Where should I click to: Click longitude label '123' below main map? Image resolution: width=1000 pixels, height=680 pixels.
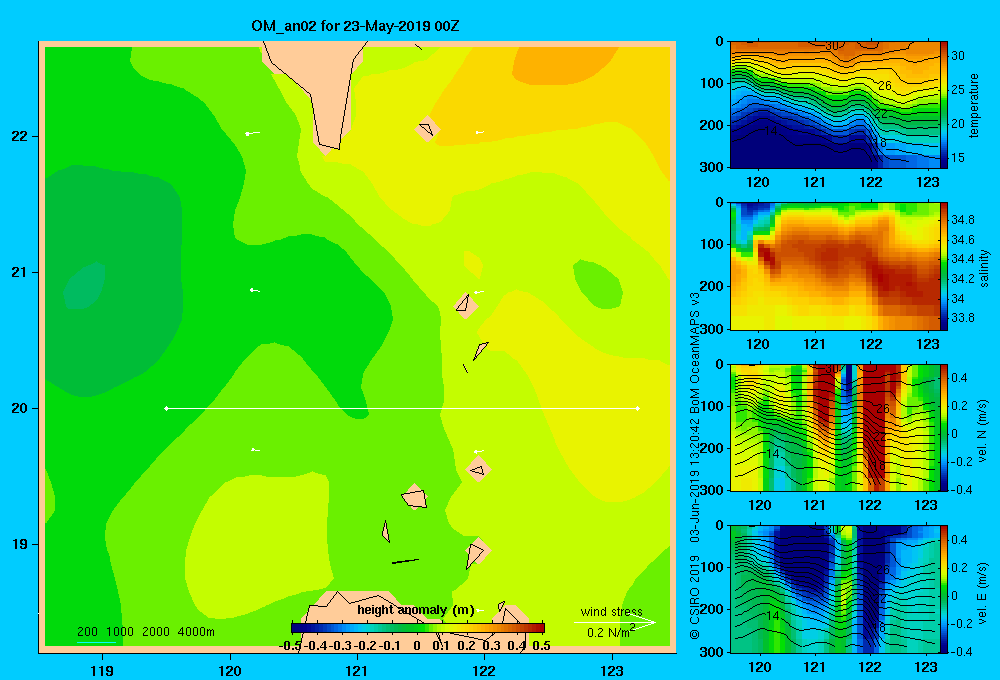tap(612, 670)
